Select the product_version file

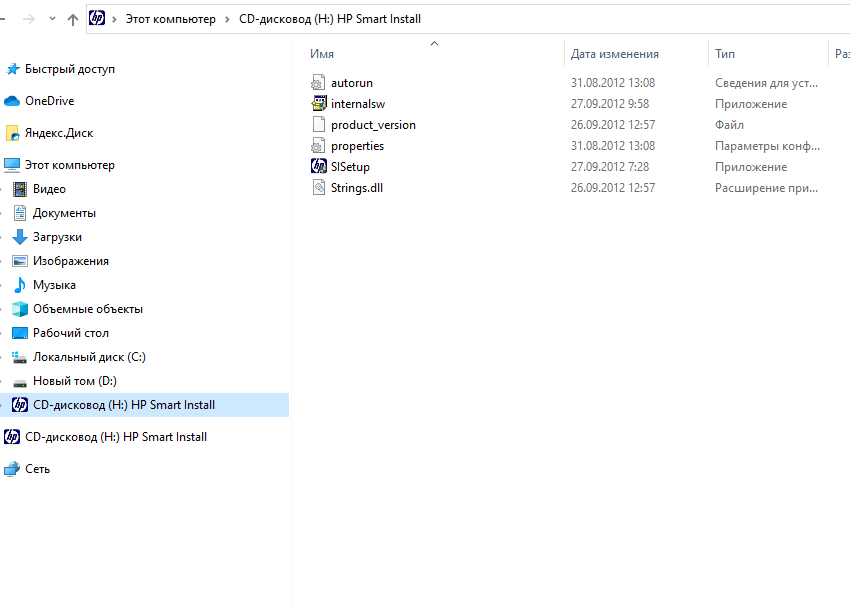pyautogui.click(x=372, y=125)
